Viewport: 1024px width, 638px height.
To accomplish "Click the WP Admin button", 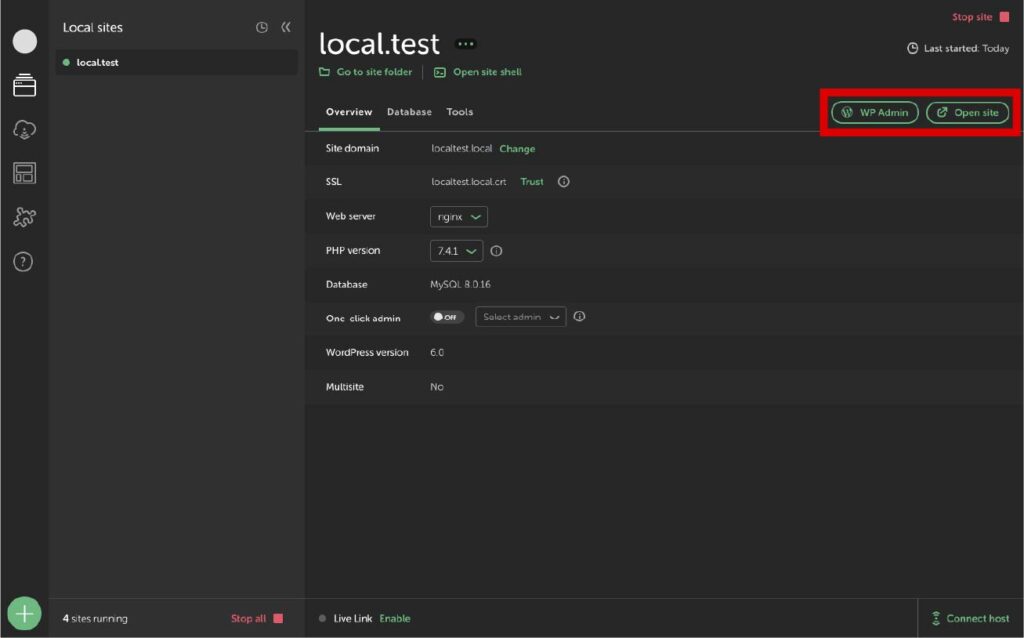I will 875,112.
